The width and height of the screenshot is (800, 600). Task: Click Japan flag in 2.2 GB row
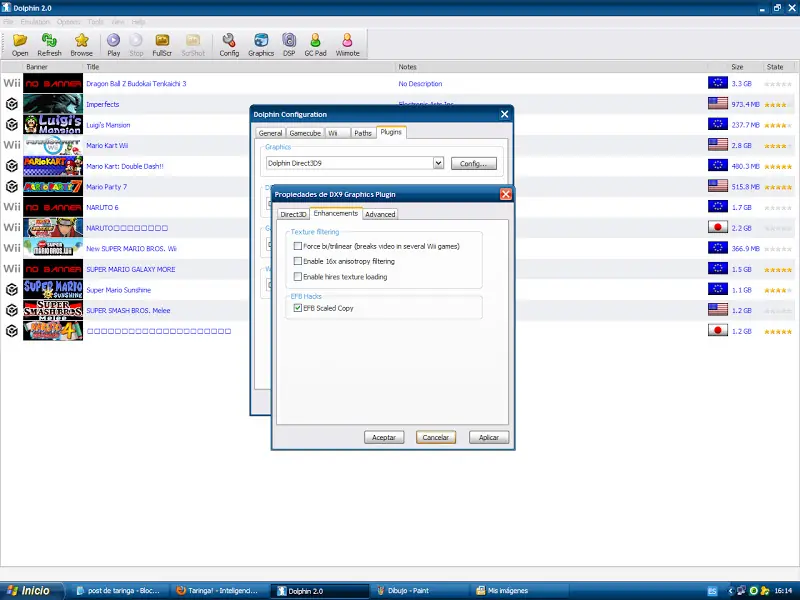pyautogui.click(x=718, y=228)
